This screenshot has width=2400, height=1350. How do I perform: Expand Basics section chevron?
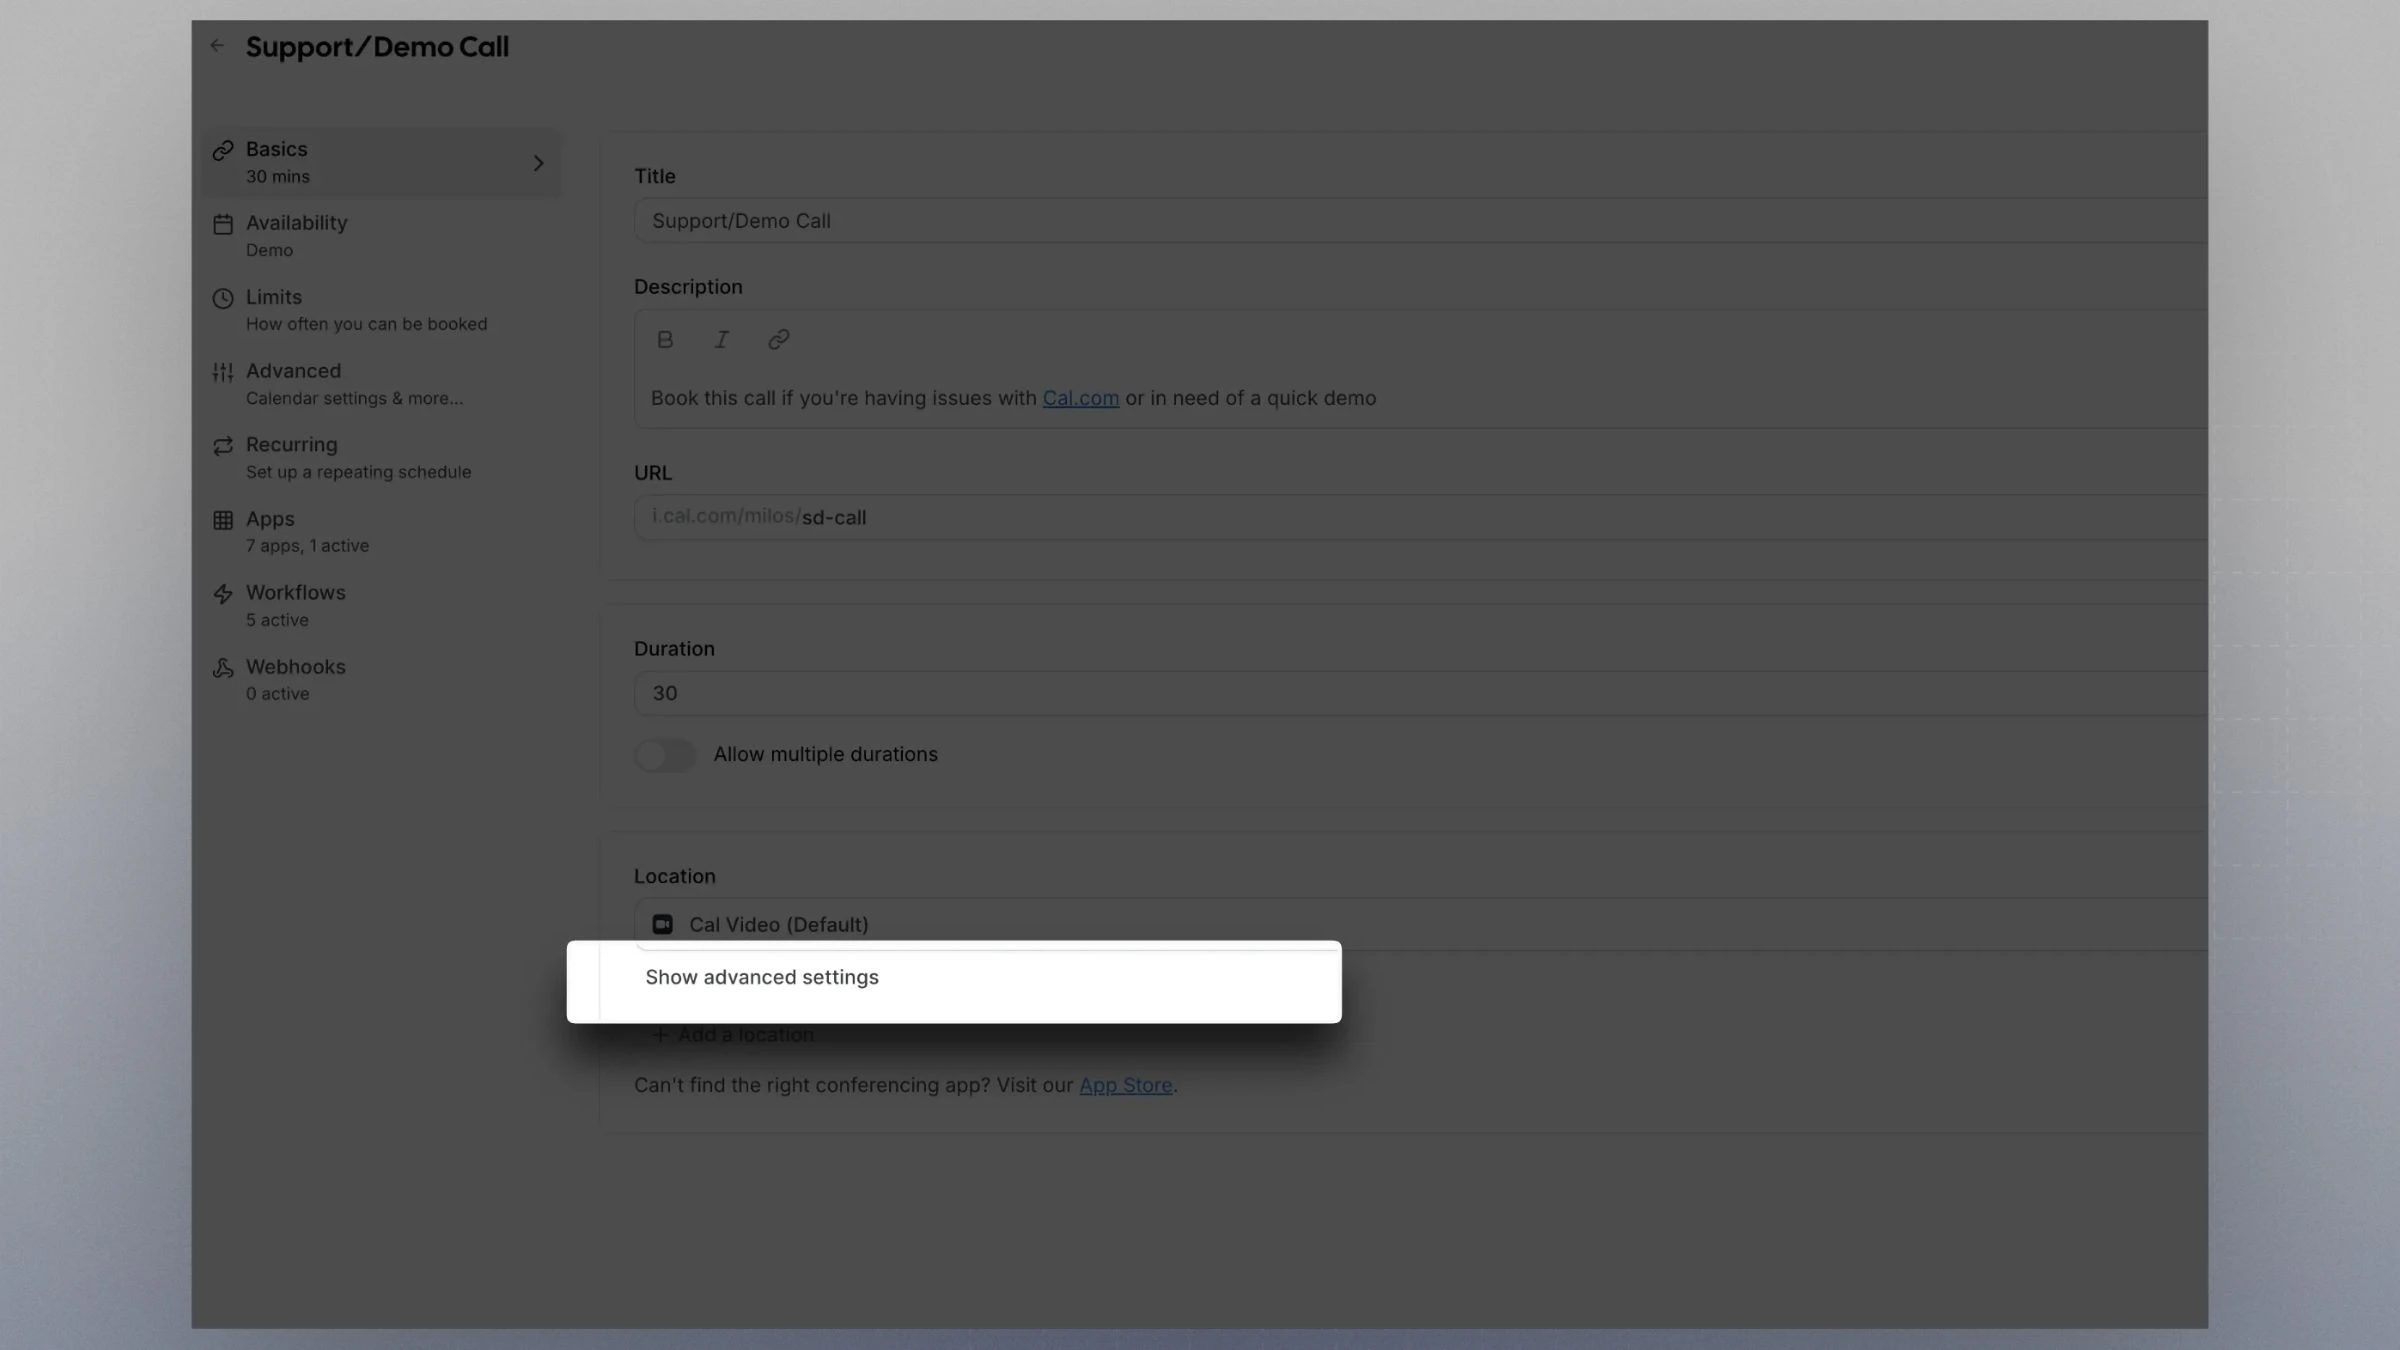(538, 163)
